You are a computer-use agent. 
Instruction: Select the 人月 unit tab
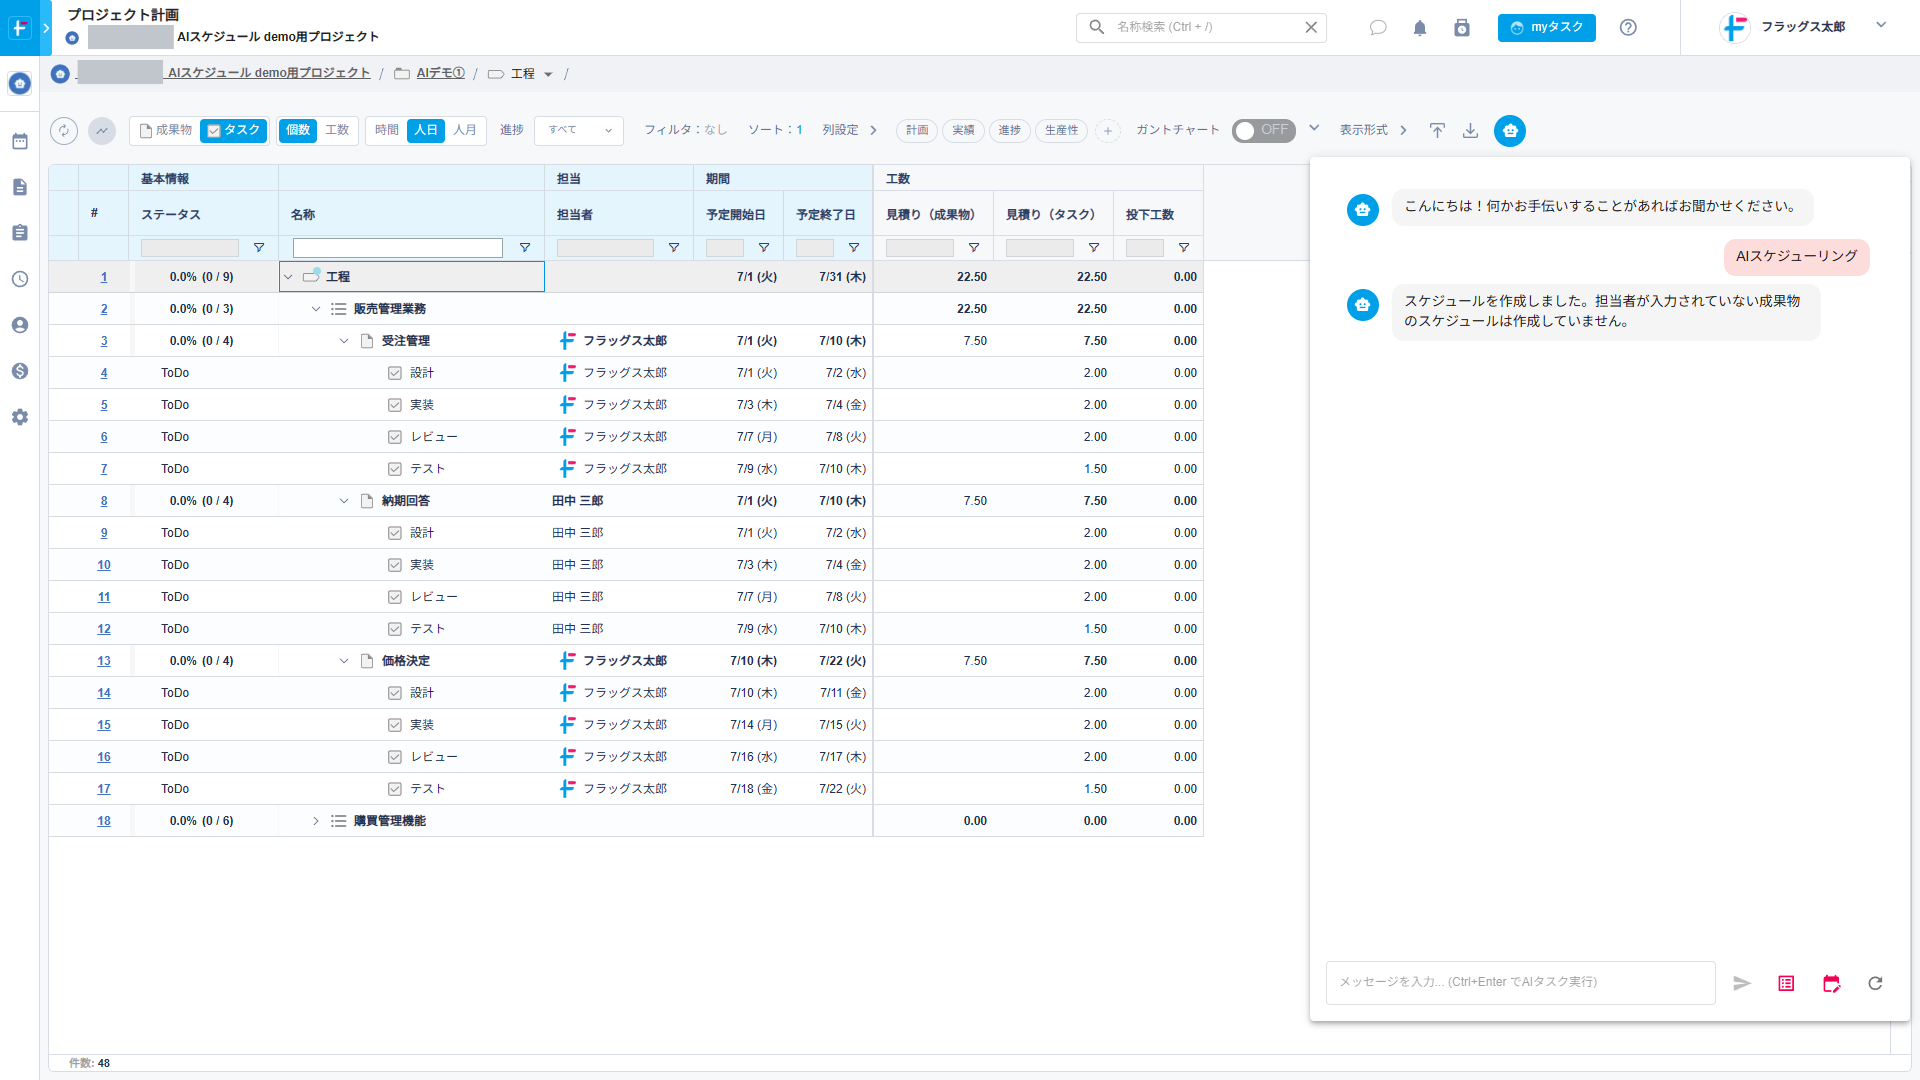(x=465, y=131)
